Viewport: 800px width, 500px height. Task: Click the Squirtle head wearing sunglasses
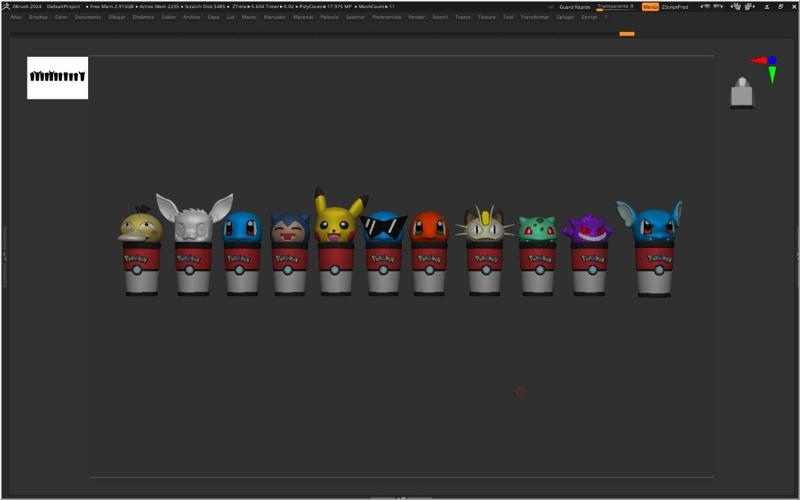[384, 227]
